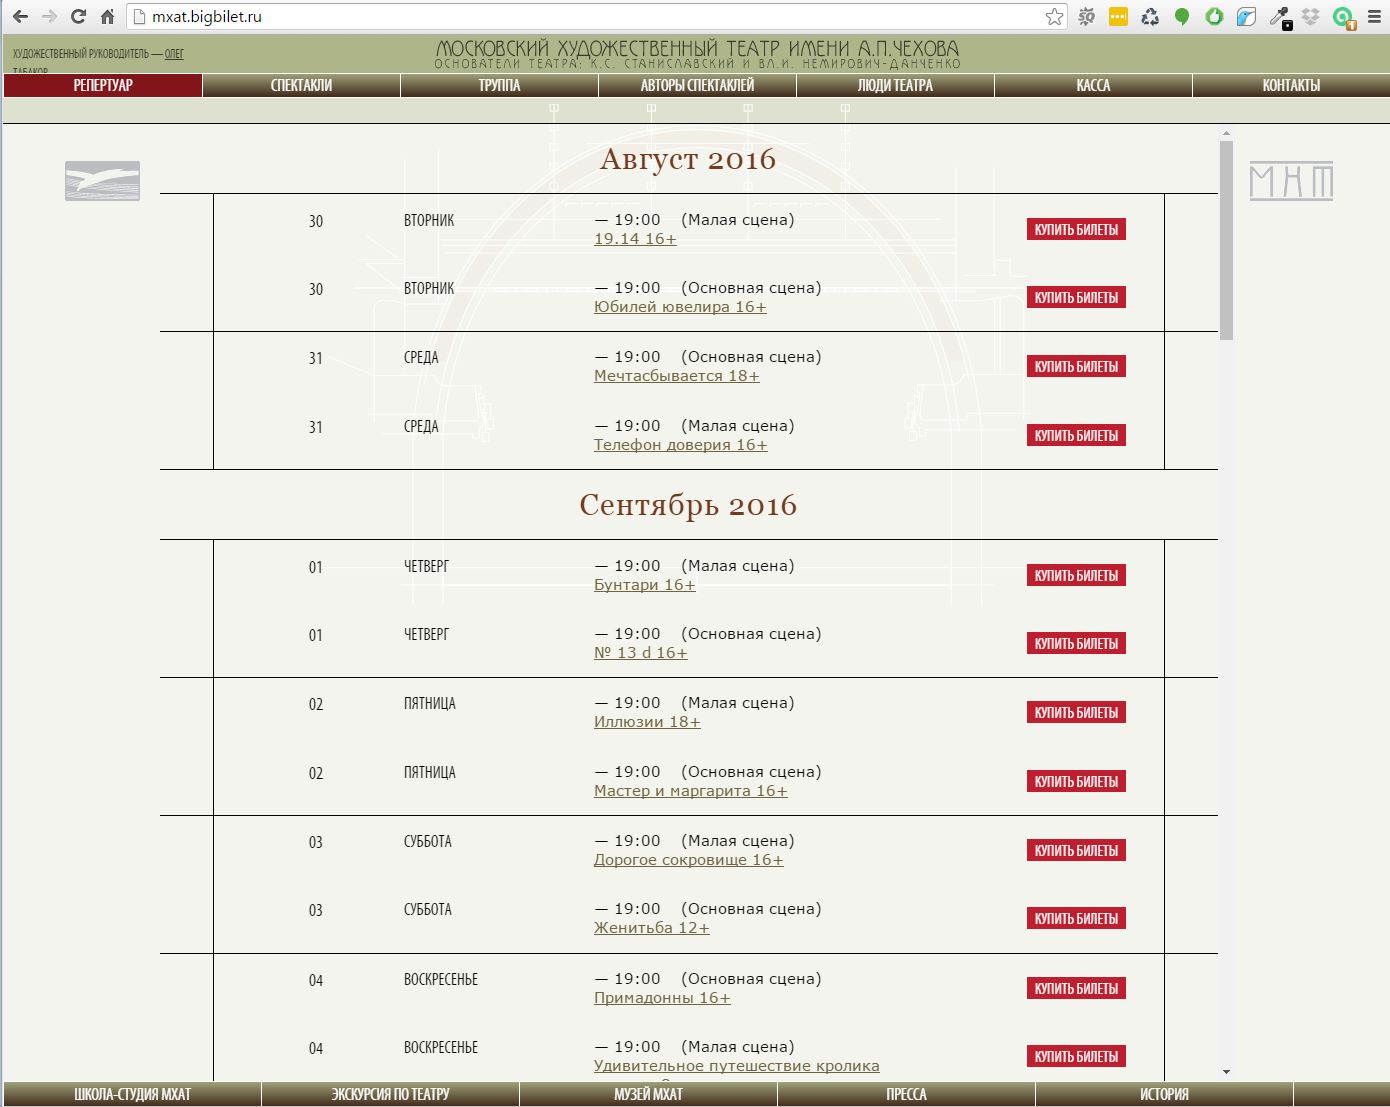Click the recycle arrows extension icon
Image resolution: width=1390 pixels, height=1107 pixels.
tap(1150, 17)
